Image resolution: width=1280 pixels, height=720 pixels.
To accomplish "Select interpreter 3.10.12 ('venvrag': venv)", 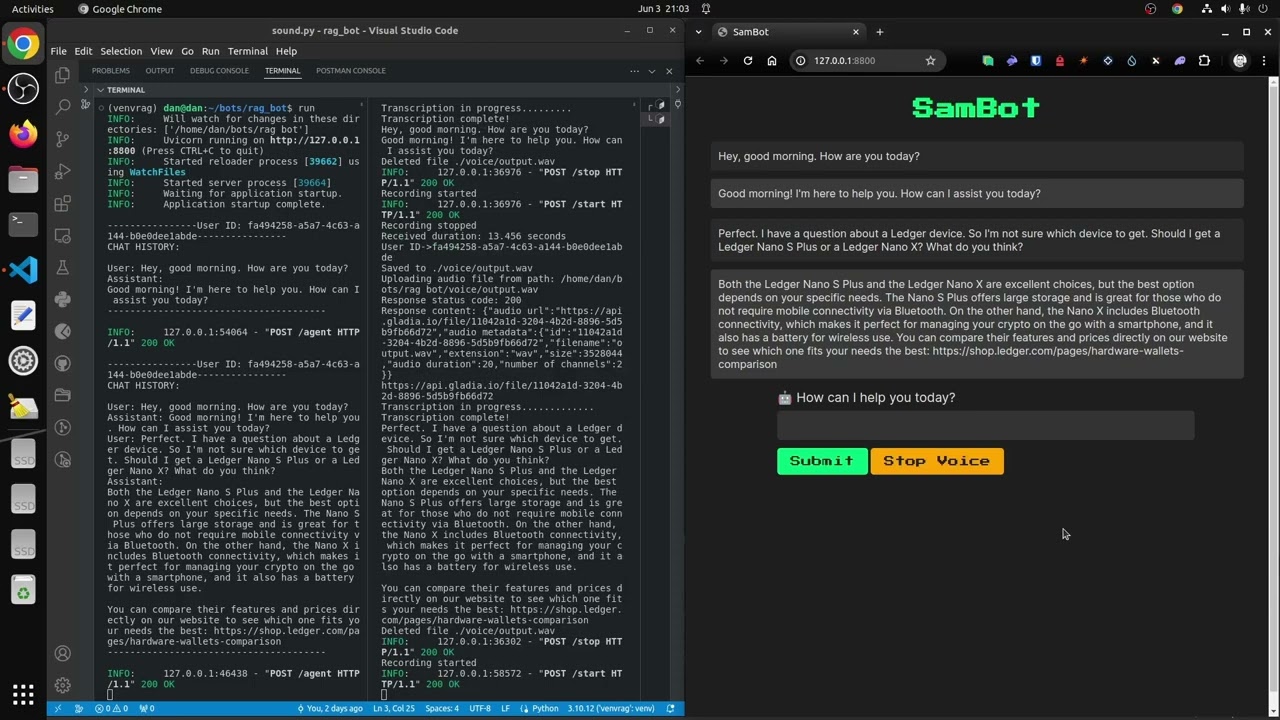I will (611, 708).
